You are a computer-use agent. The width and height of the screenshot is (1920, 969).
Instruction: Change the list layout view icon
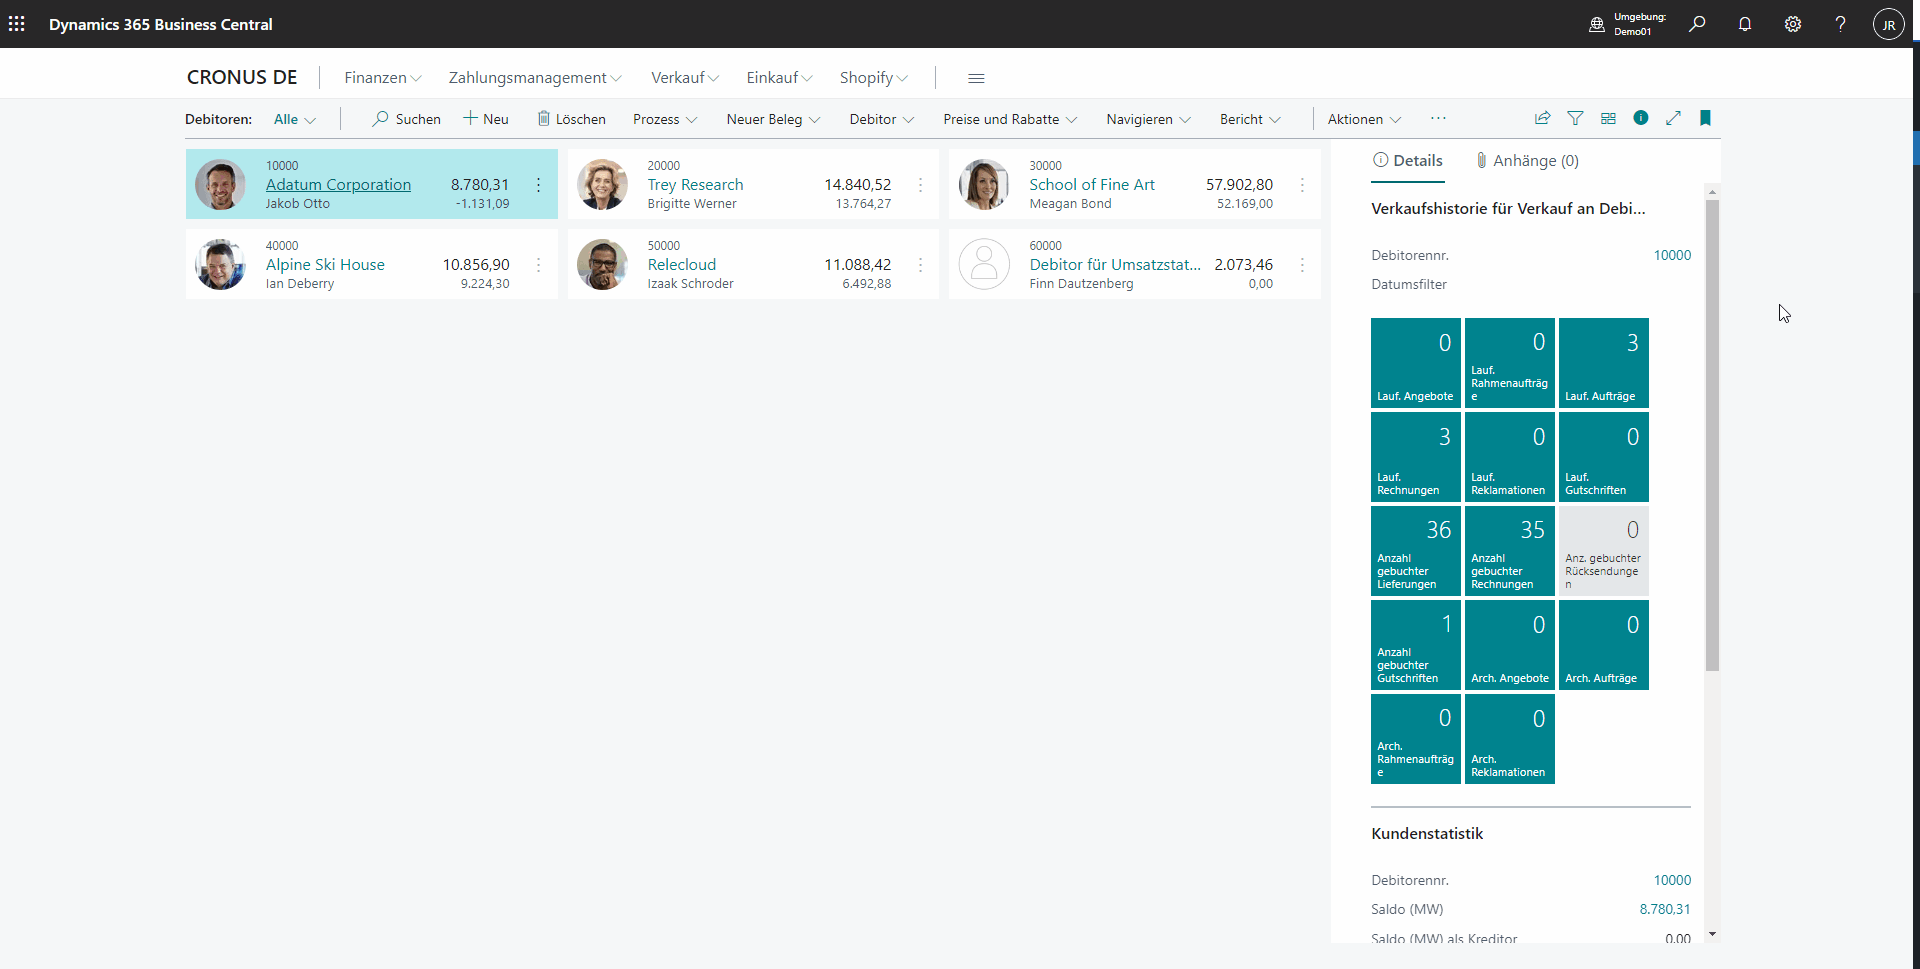(x=1608, y=118)
